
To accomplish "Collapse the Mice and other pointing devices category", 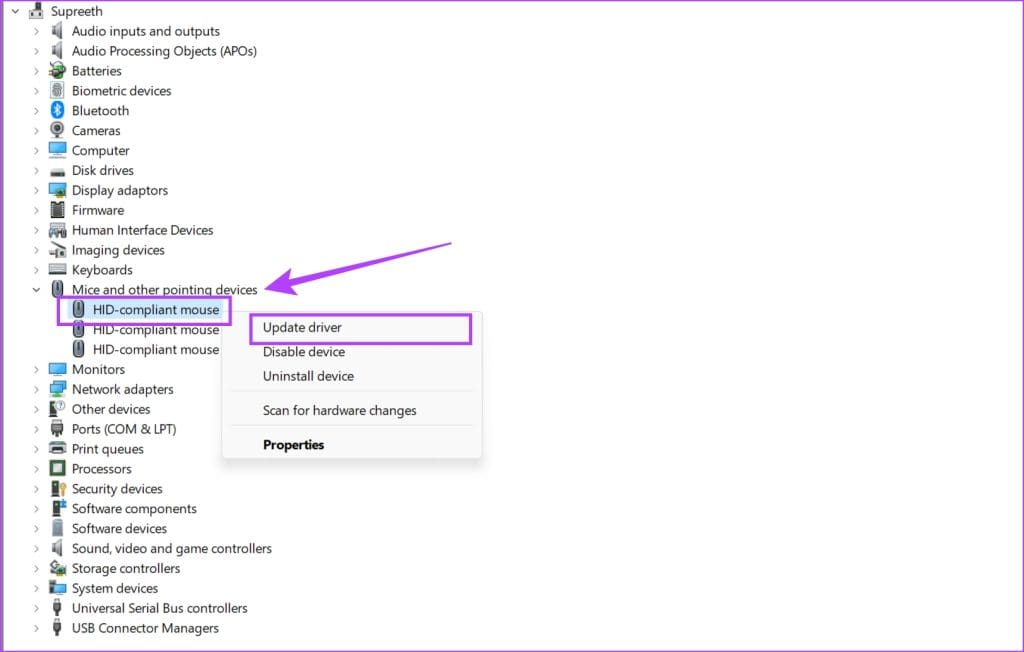I will click(36, 289).
